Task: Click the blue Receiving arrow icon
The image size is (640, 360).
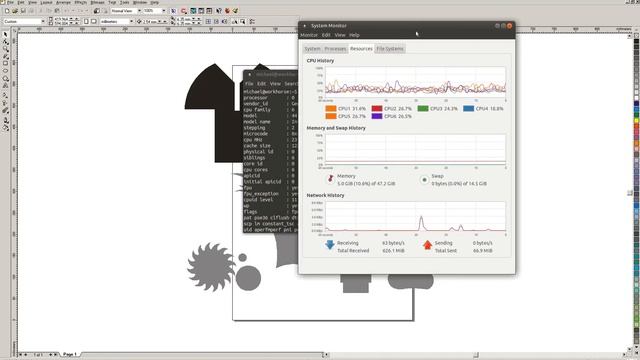Action: click(330, 245)
